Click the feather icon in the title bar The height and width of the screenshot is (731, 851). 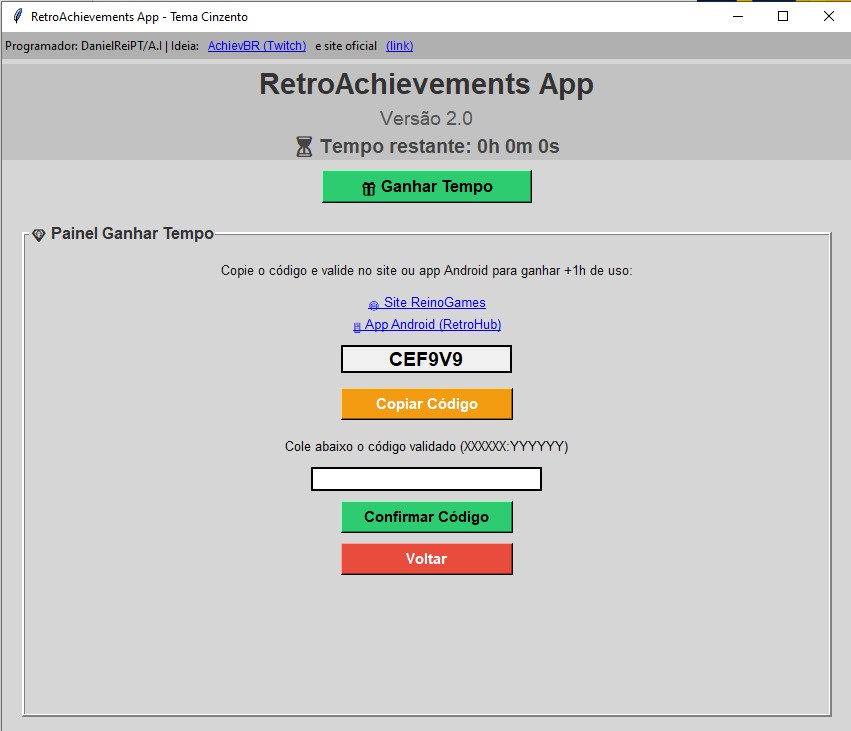(x=17, y=16)
